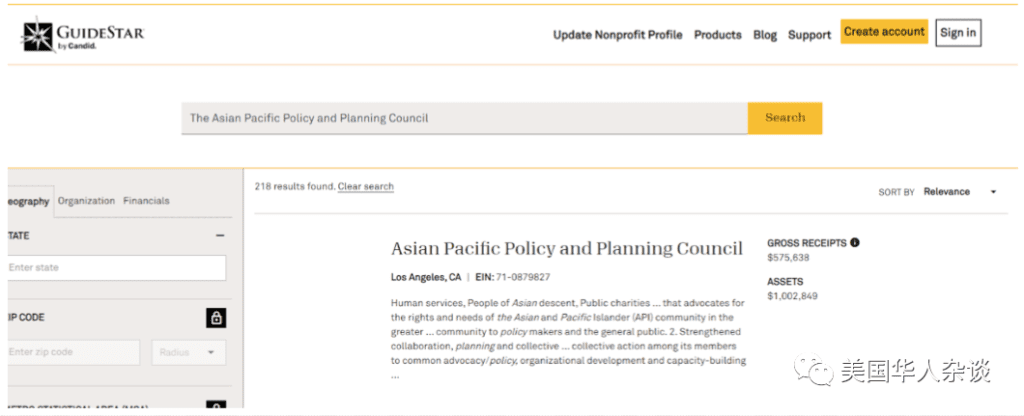Open the Radius dropdown

189,352
